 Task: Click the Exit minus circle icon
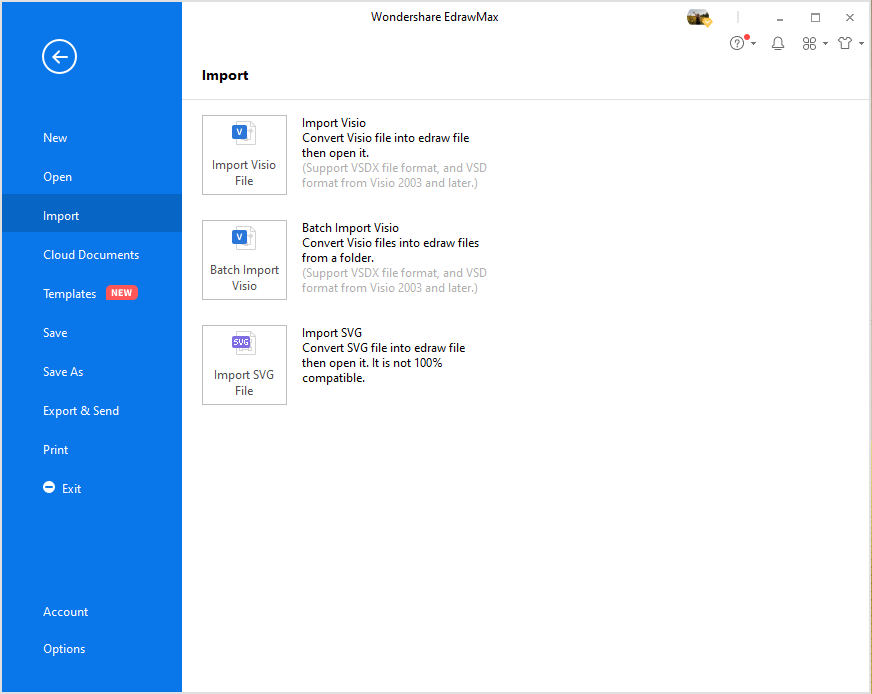pyautogui.click(x=49, y=487)
